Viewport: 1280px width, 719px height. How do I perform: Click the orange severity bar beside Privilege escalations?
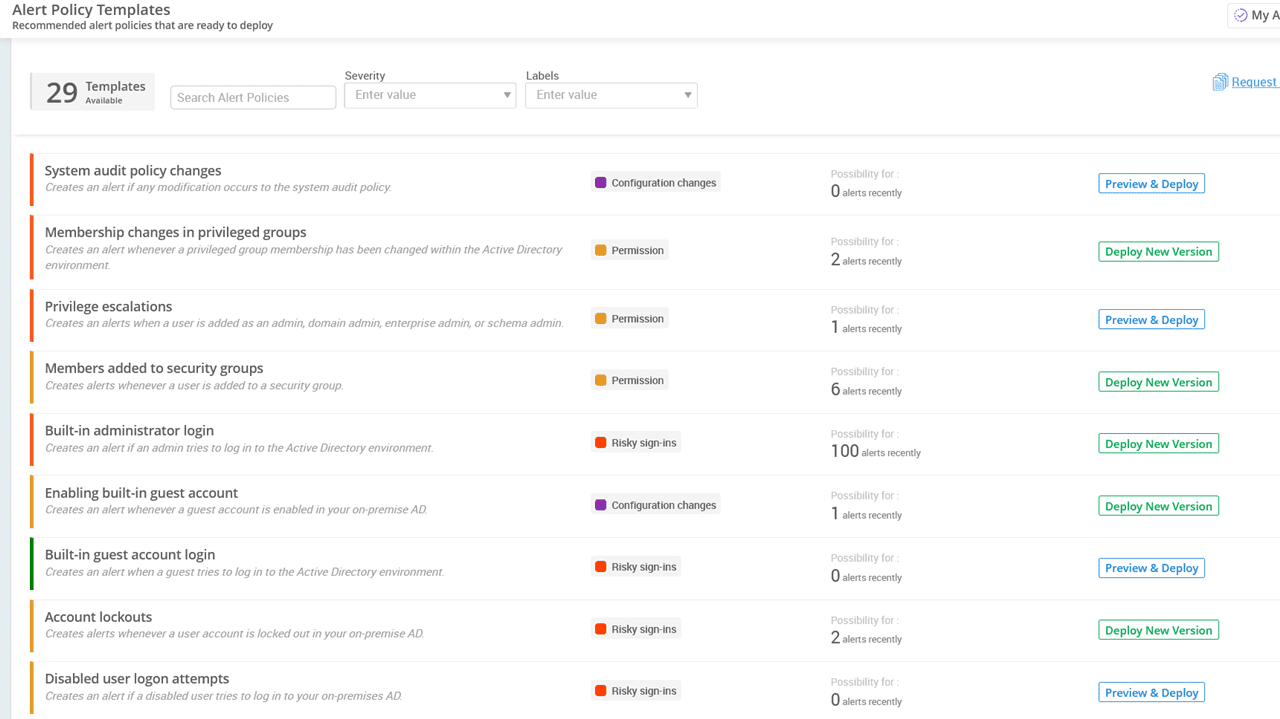click(30, 315)
